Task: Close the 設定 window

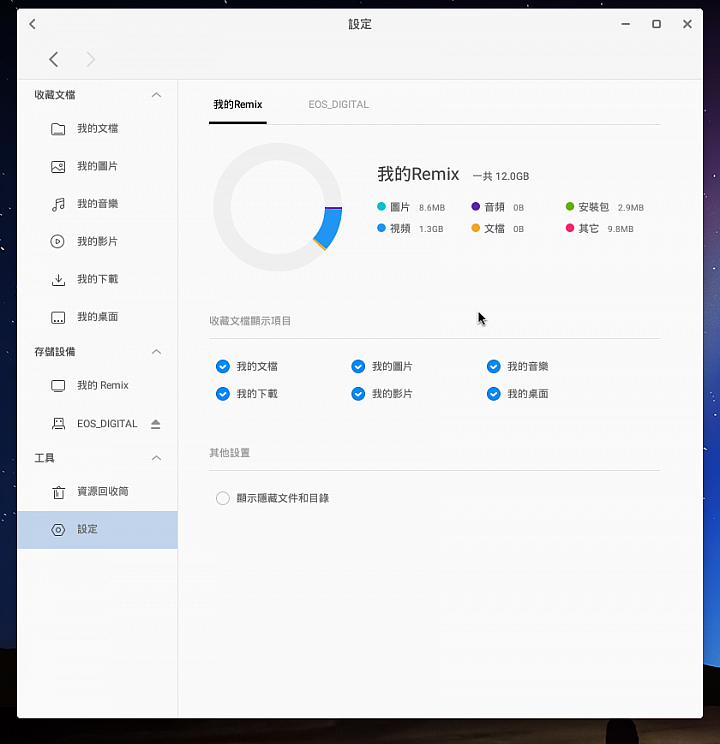Action: click(687, 24)
